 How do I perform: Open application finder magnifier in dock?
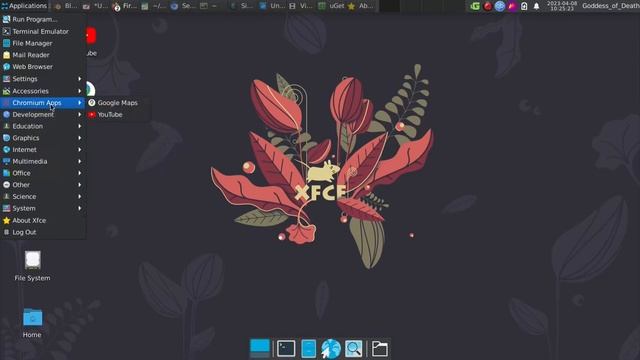[353, 349]
